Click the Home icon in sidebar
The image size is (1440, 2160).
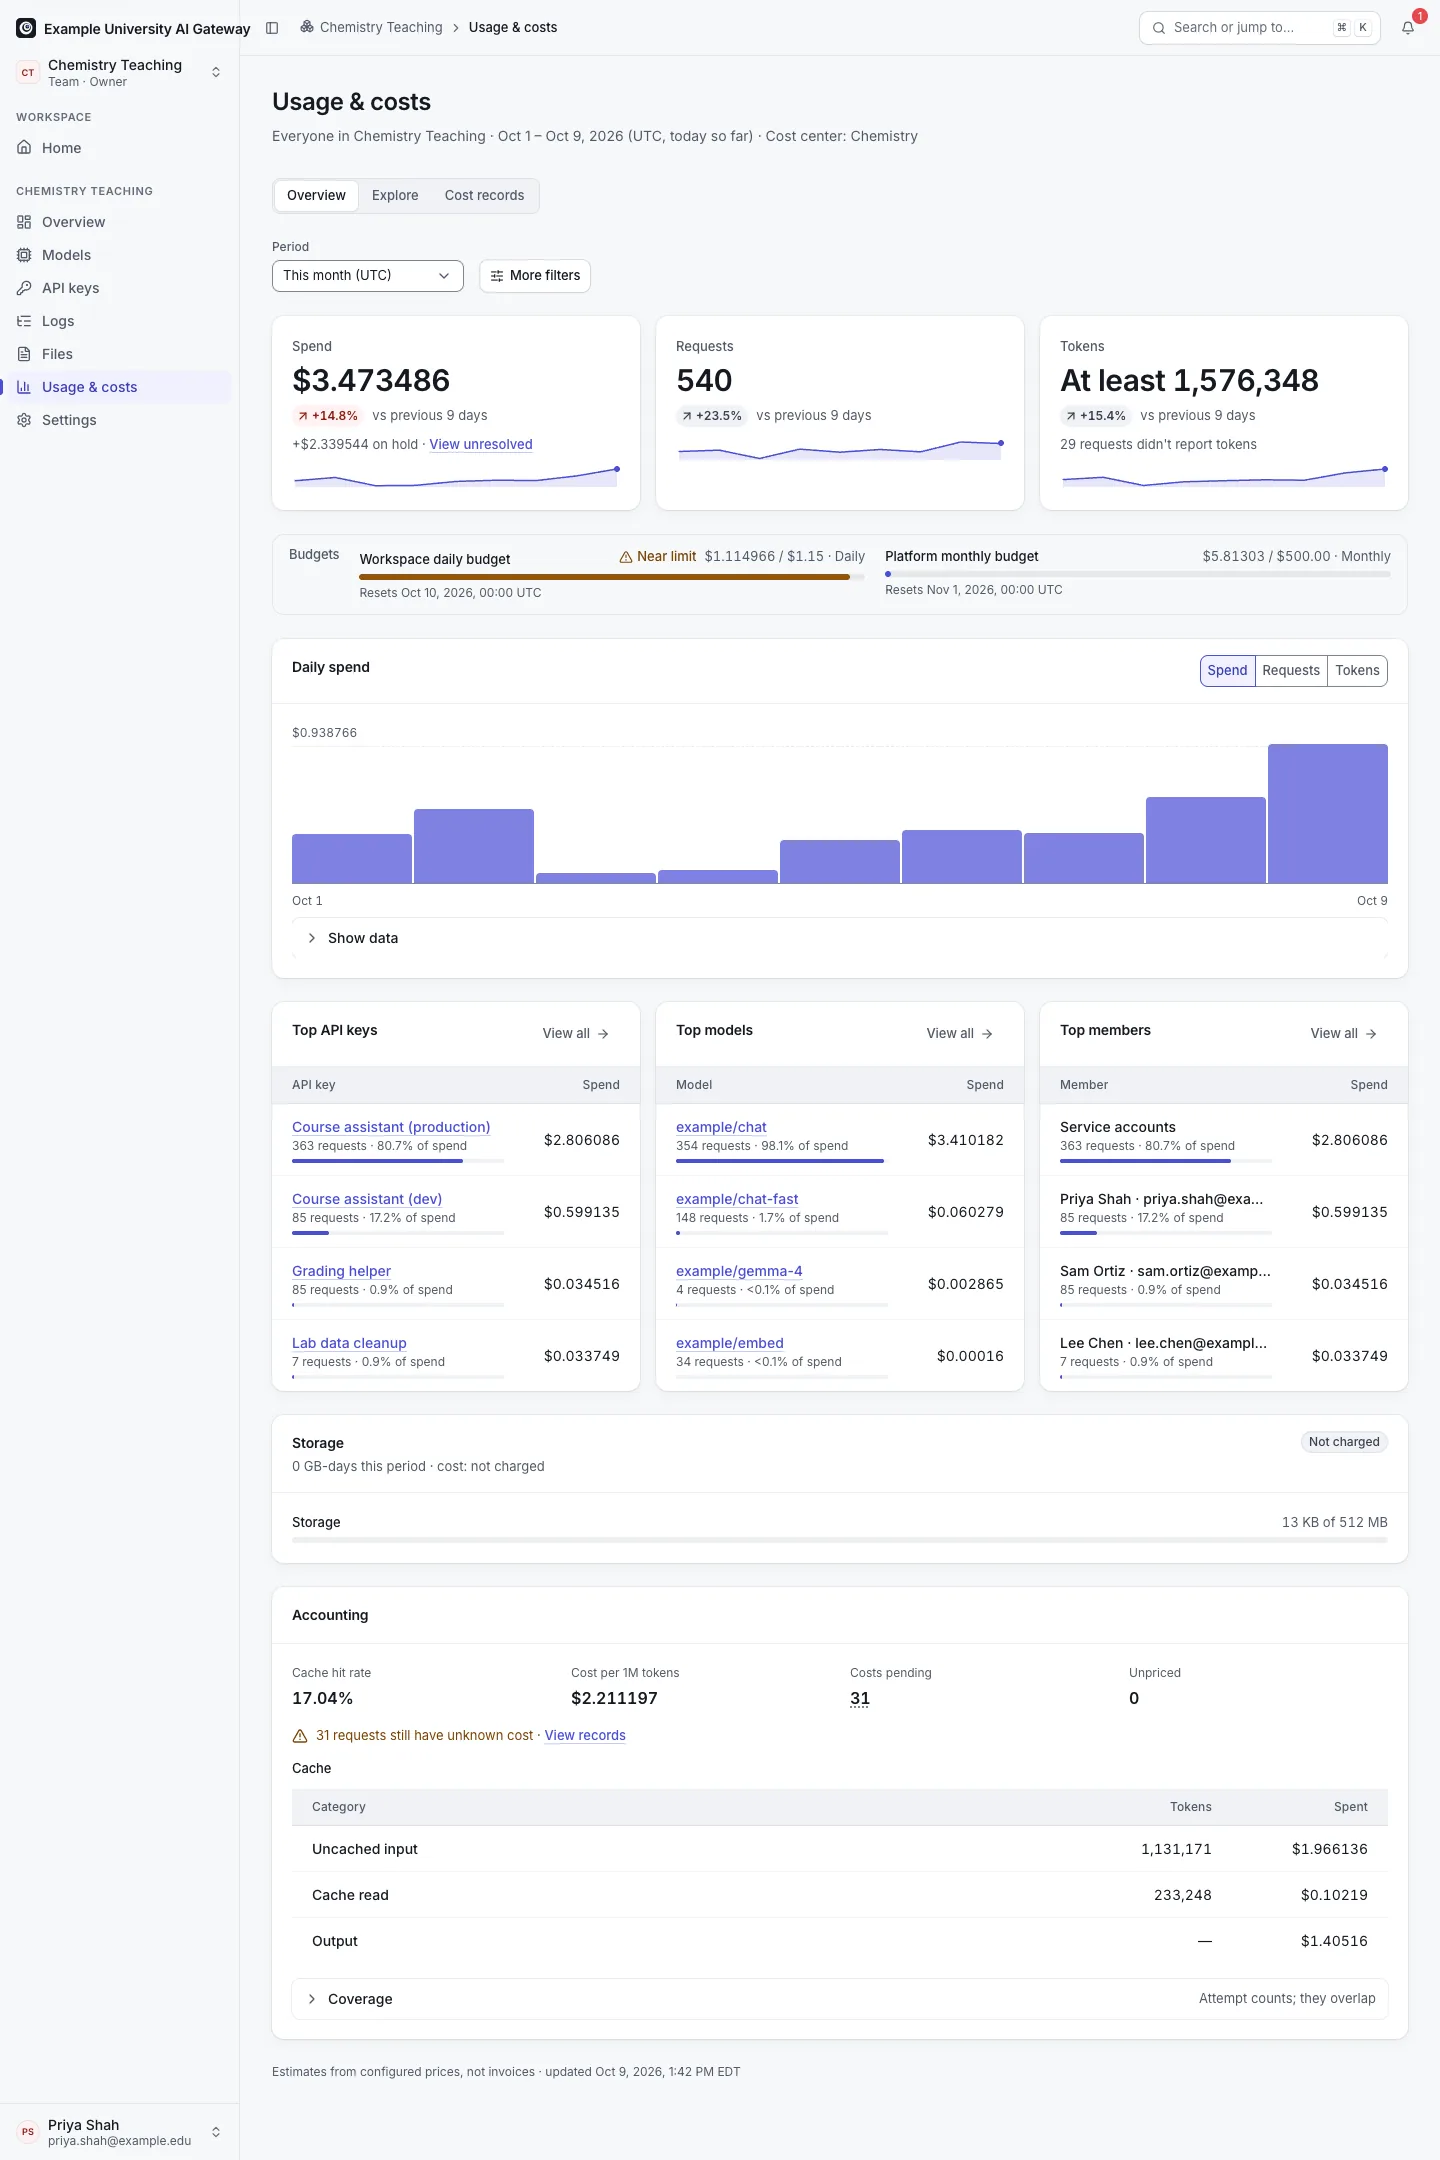pos(24,148)
